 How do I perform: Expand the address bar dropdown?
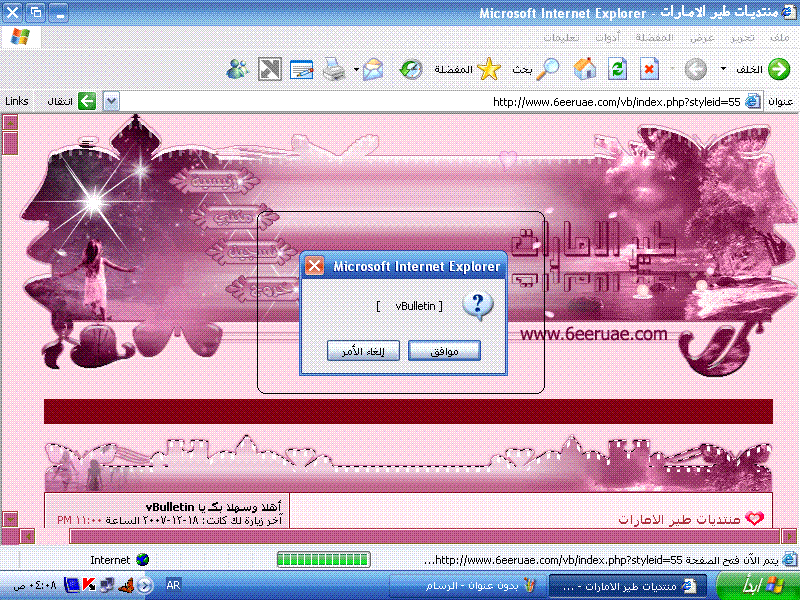pyautogui.click(x=111, y=101)
